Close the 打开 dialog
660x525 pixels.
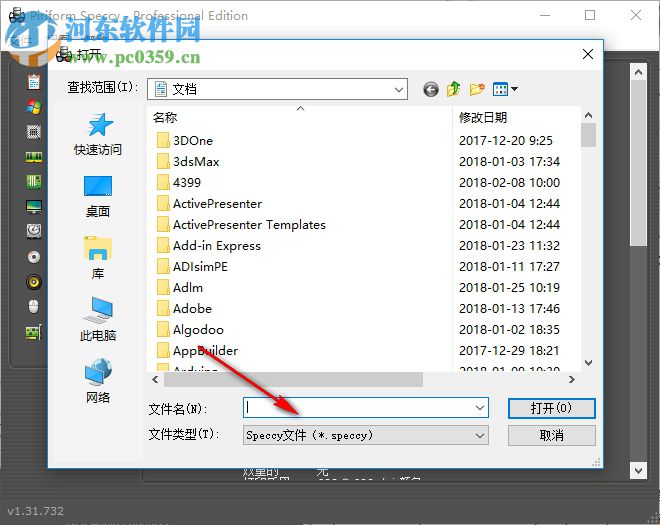click(x=588, y=54)
